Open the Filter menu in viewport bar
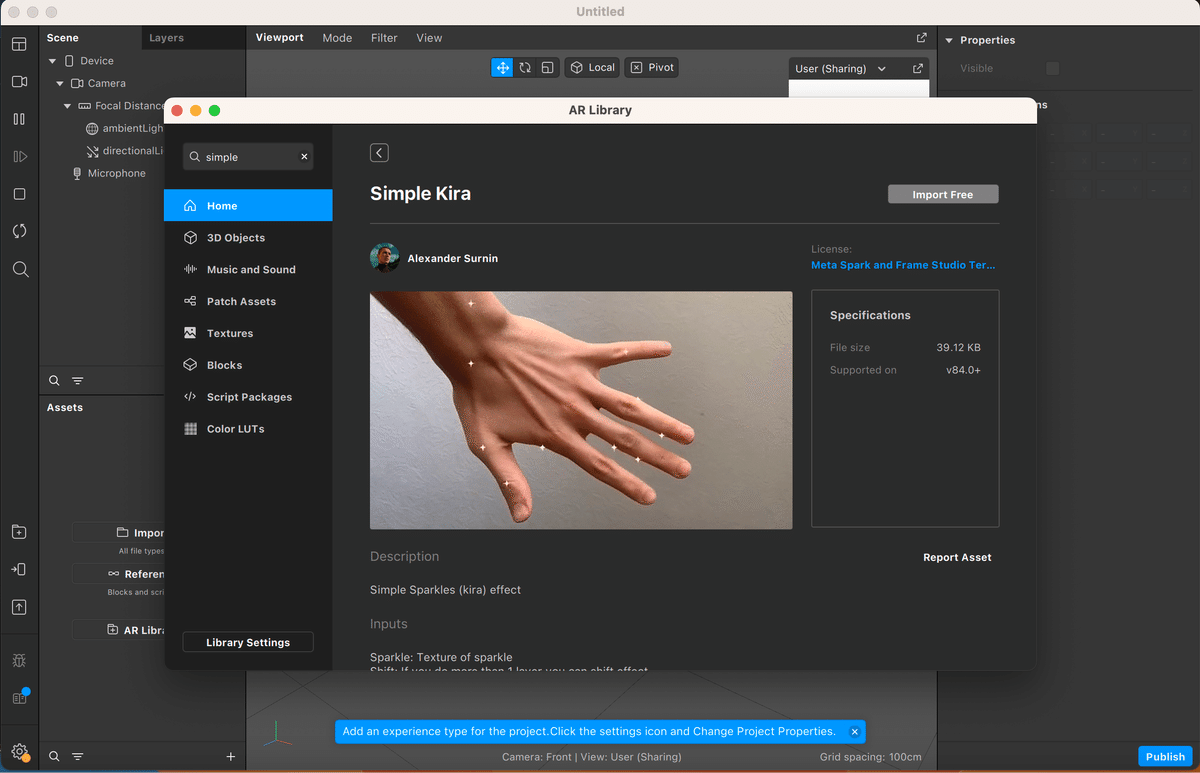Screen dimensions: 1200x773 384,38
